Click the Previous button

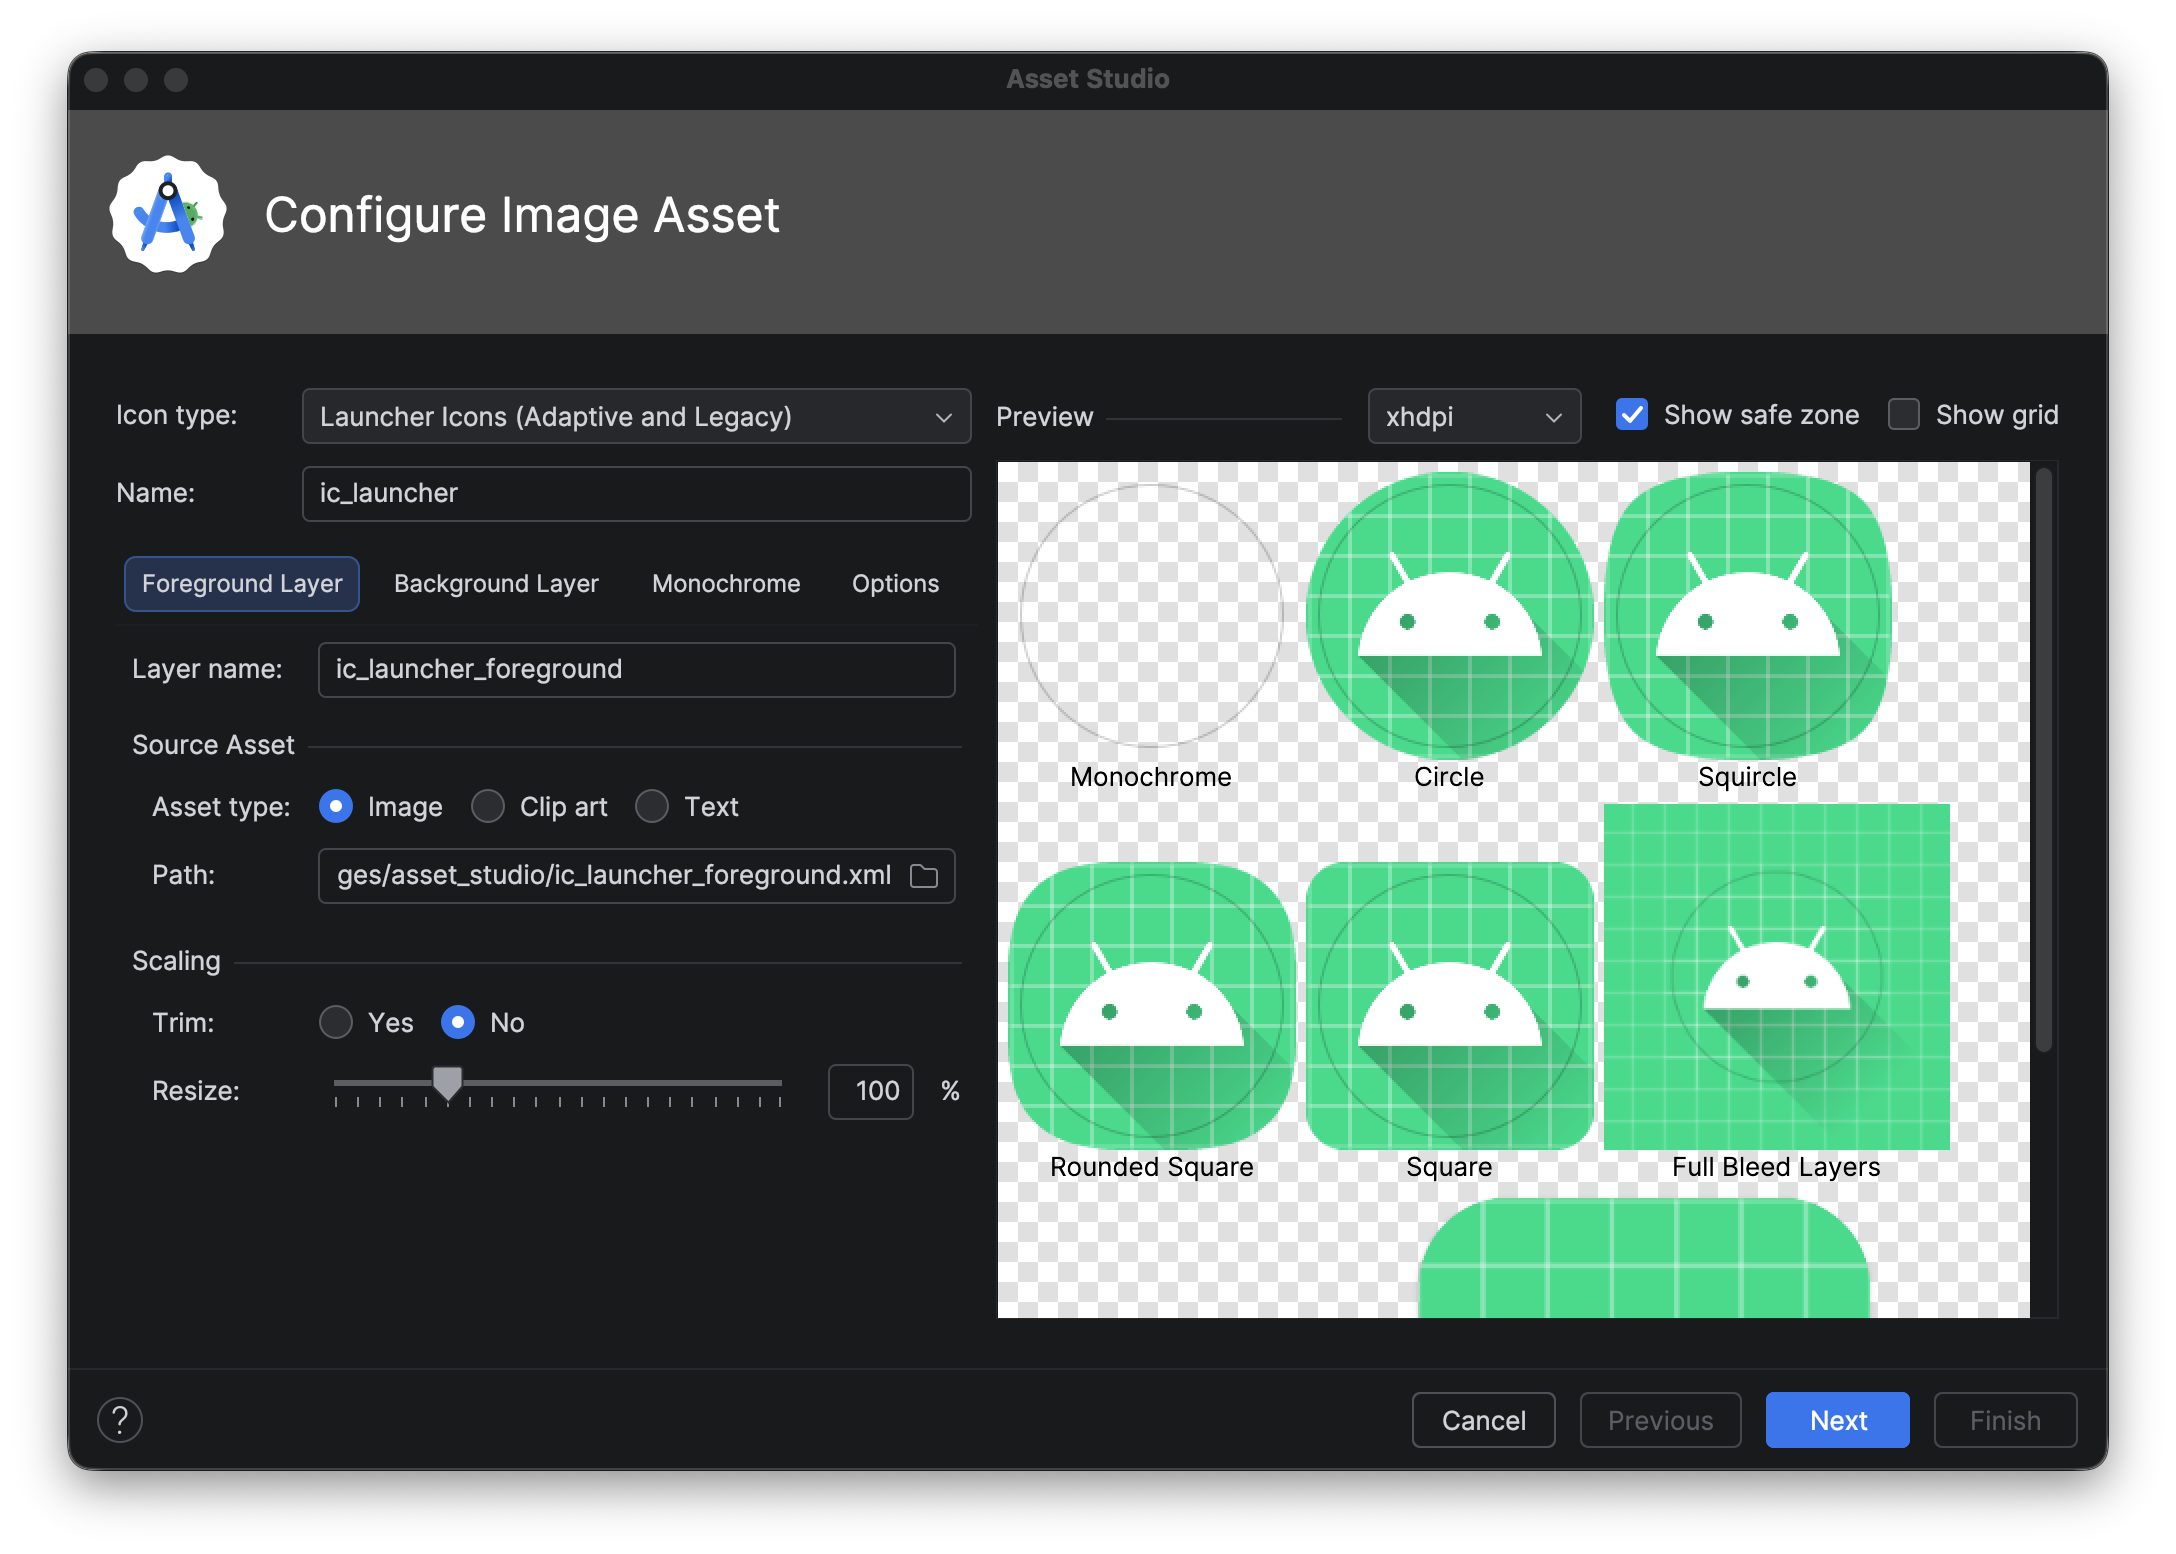[1660, 1420]
